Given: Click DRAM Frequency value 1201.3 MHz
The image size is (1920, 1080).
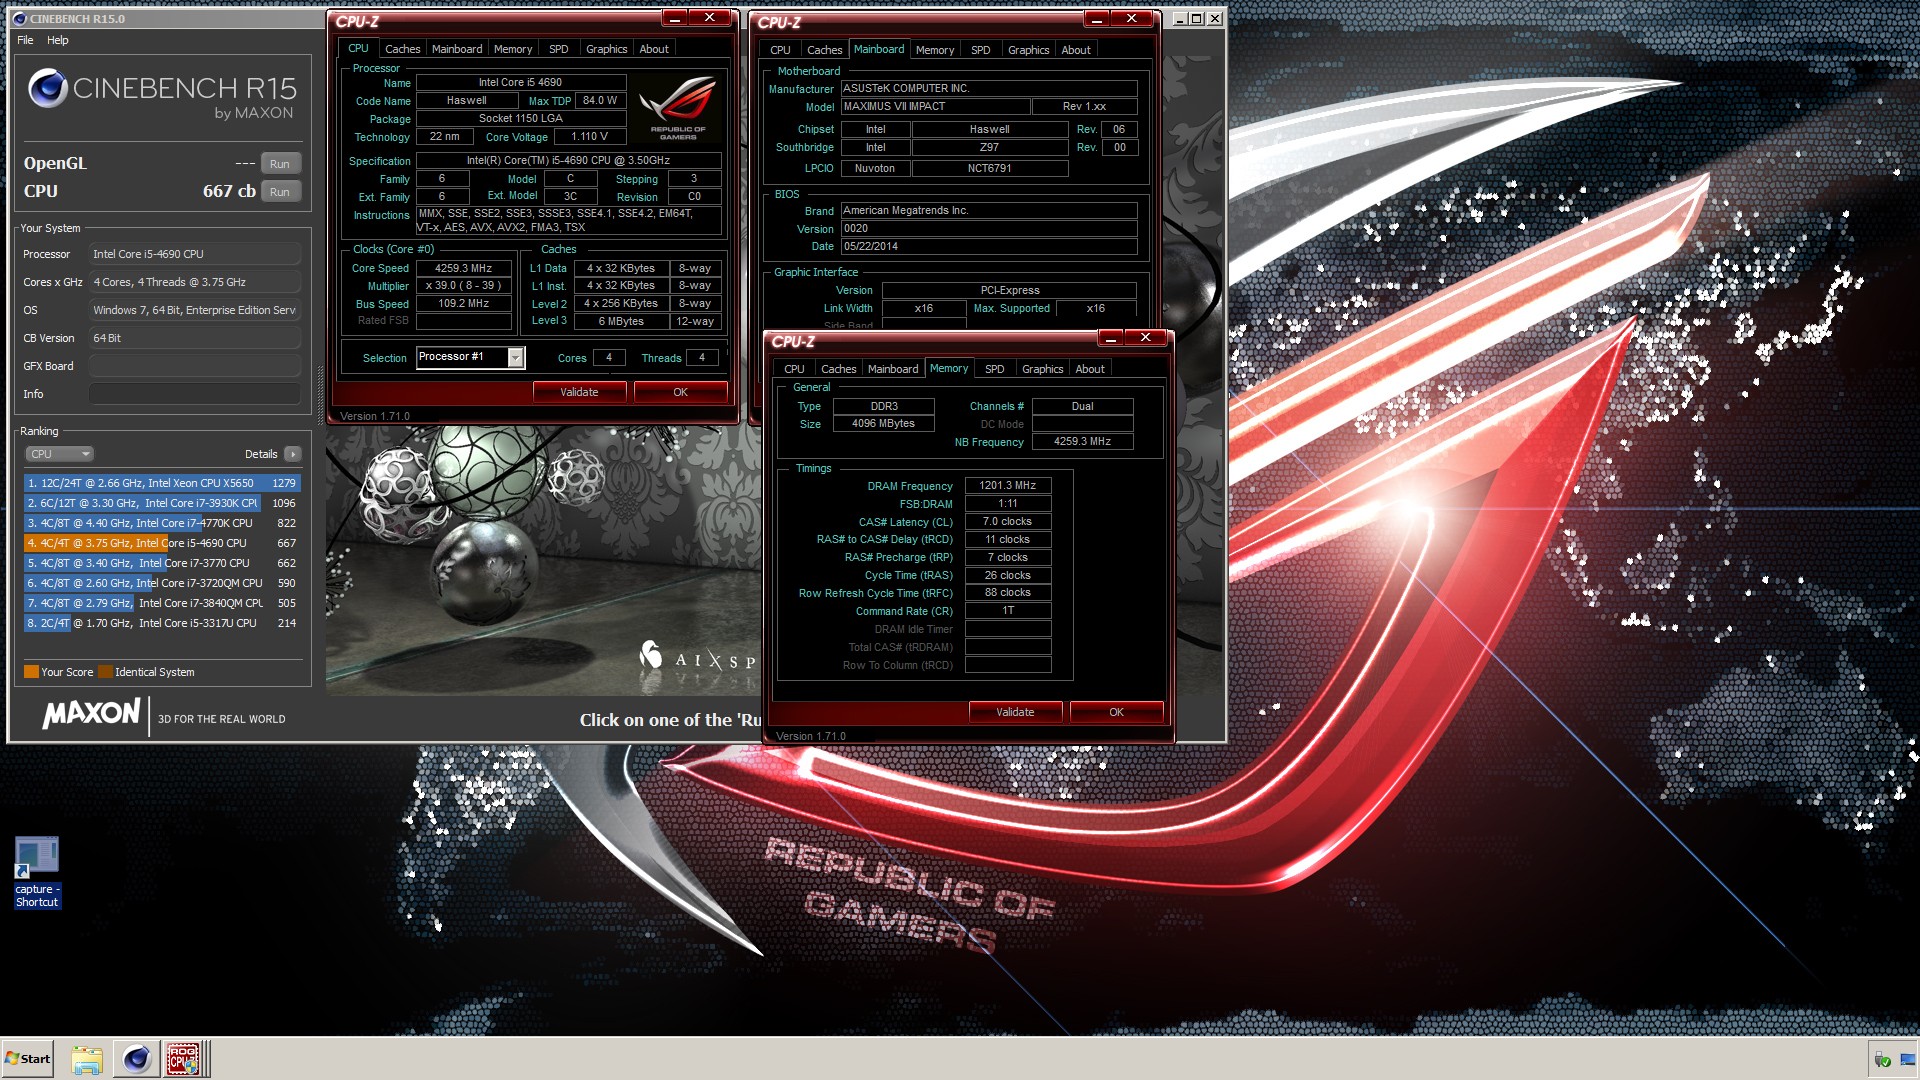Looking at the screenshot, I should point(1007,486).
